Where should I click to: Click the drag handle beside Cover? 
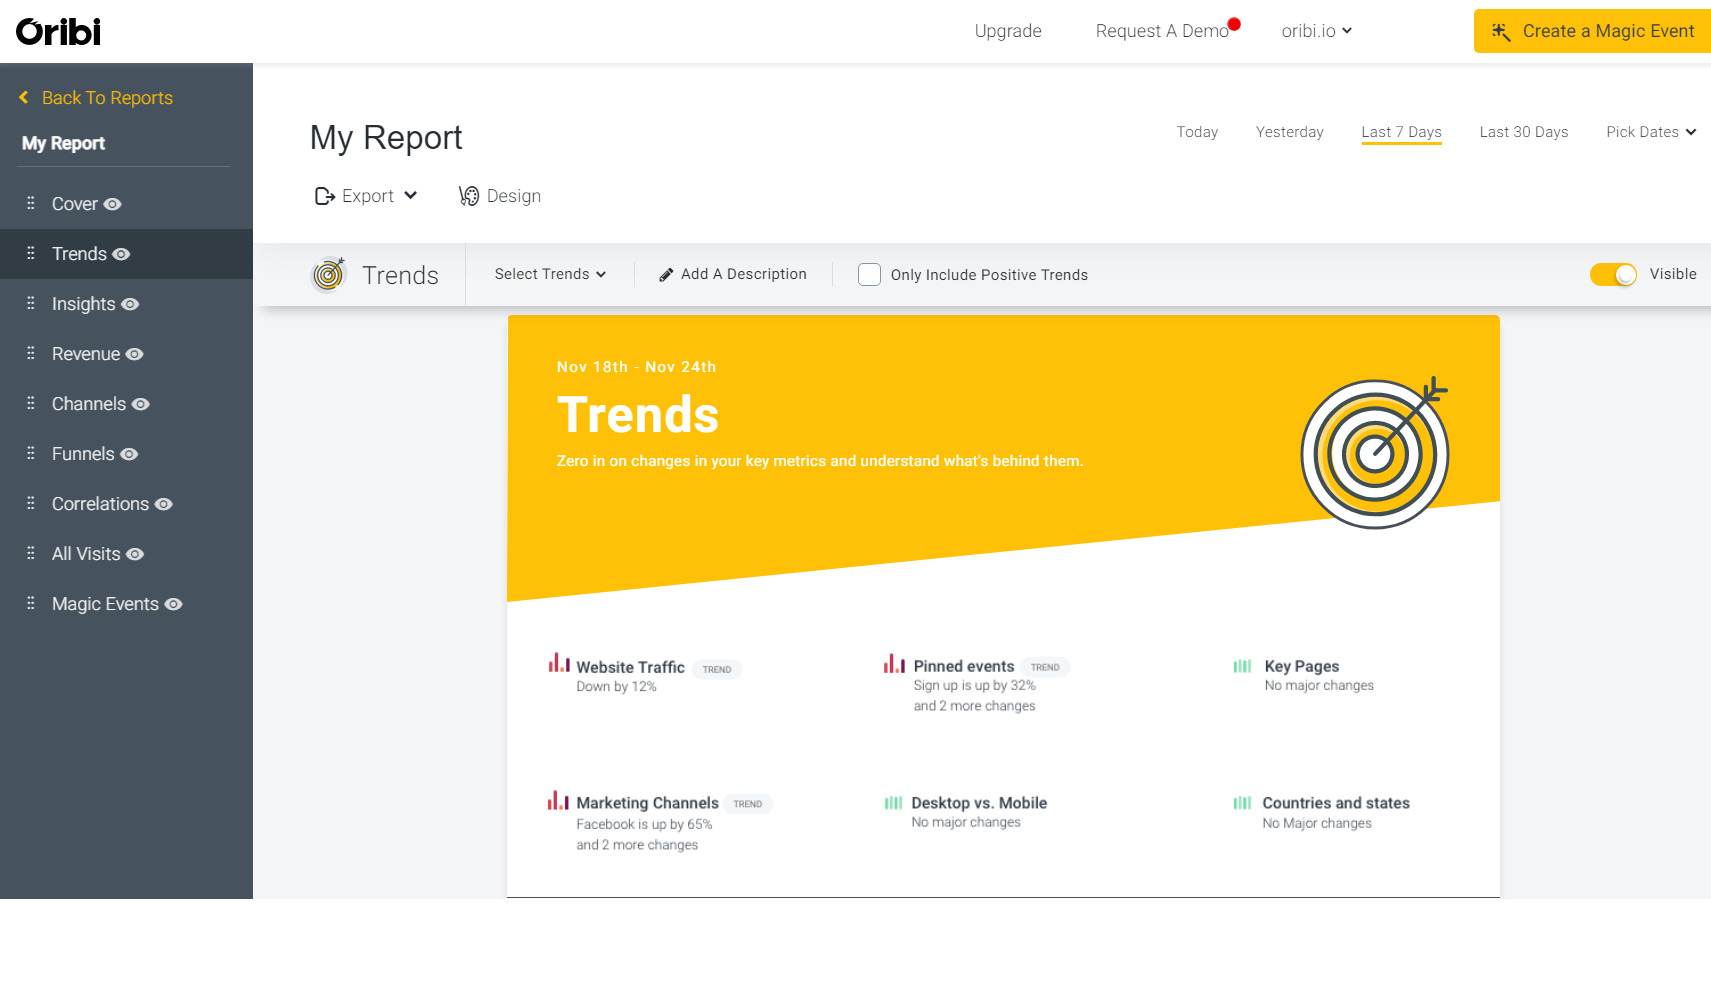[x=31, y=203]
